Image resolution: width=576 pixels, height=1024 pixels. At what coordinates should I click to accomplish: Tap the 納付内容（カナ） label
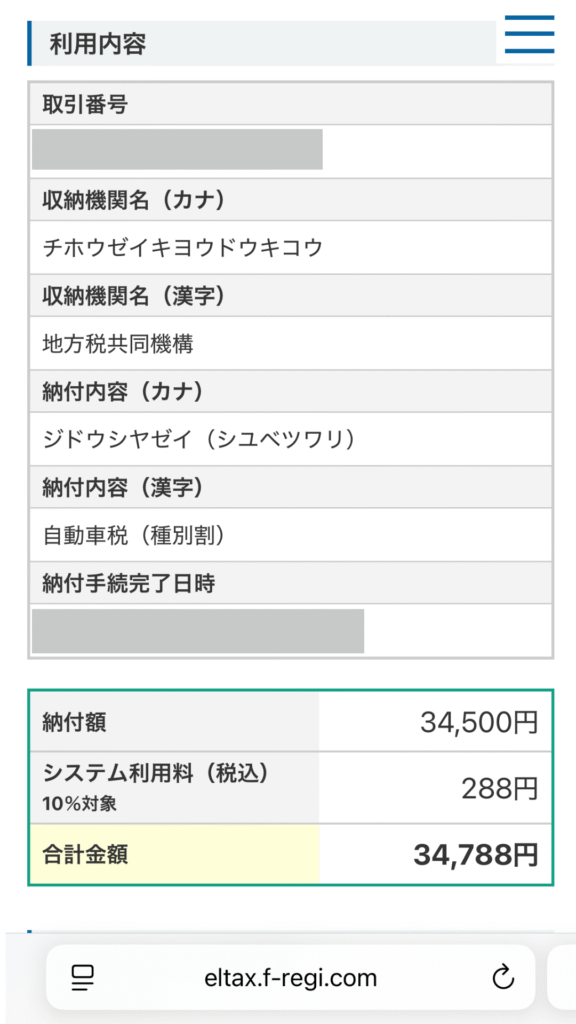tap(123, 392)
